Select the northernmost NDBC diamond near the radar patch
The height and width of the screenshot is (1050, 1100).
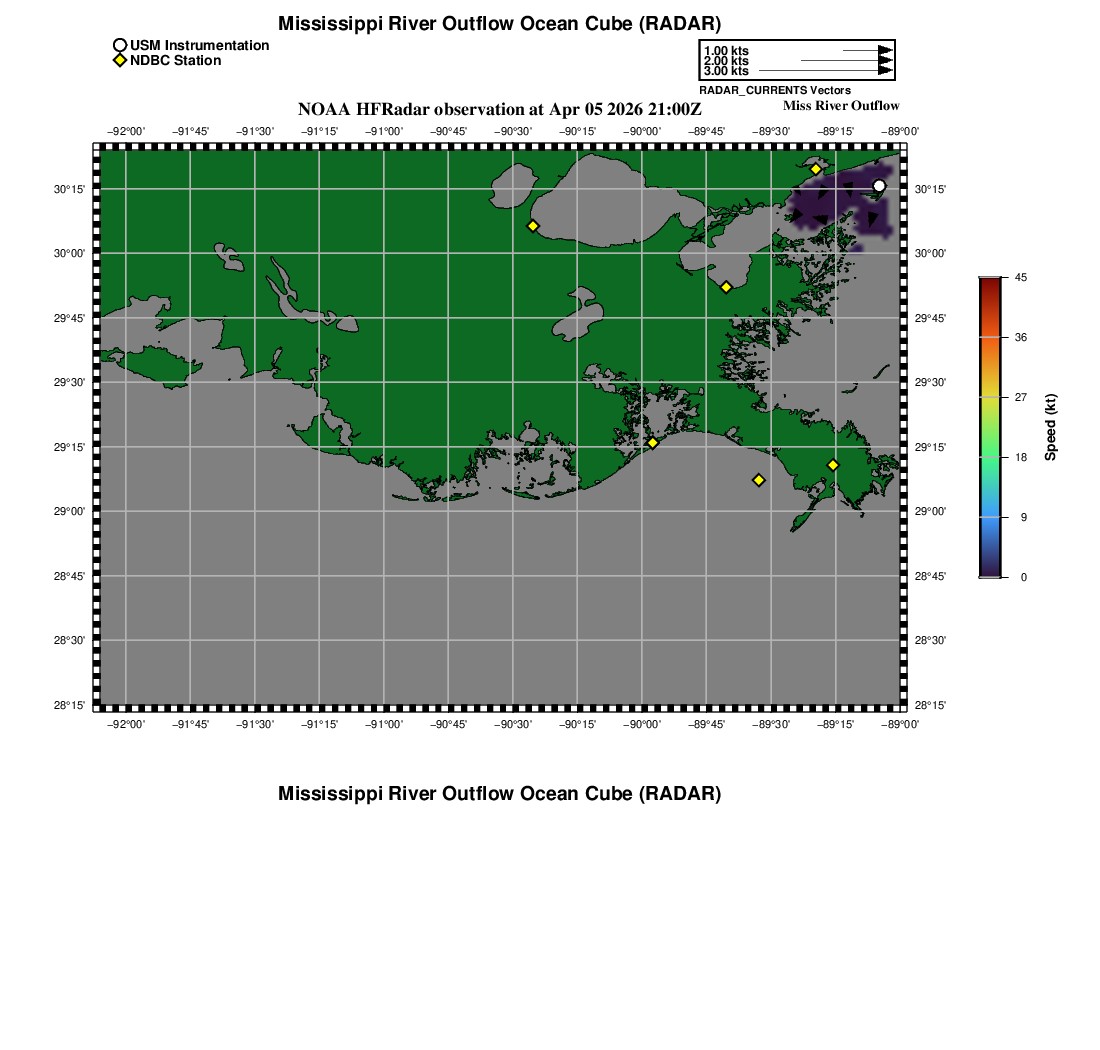point(816,169)
